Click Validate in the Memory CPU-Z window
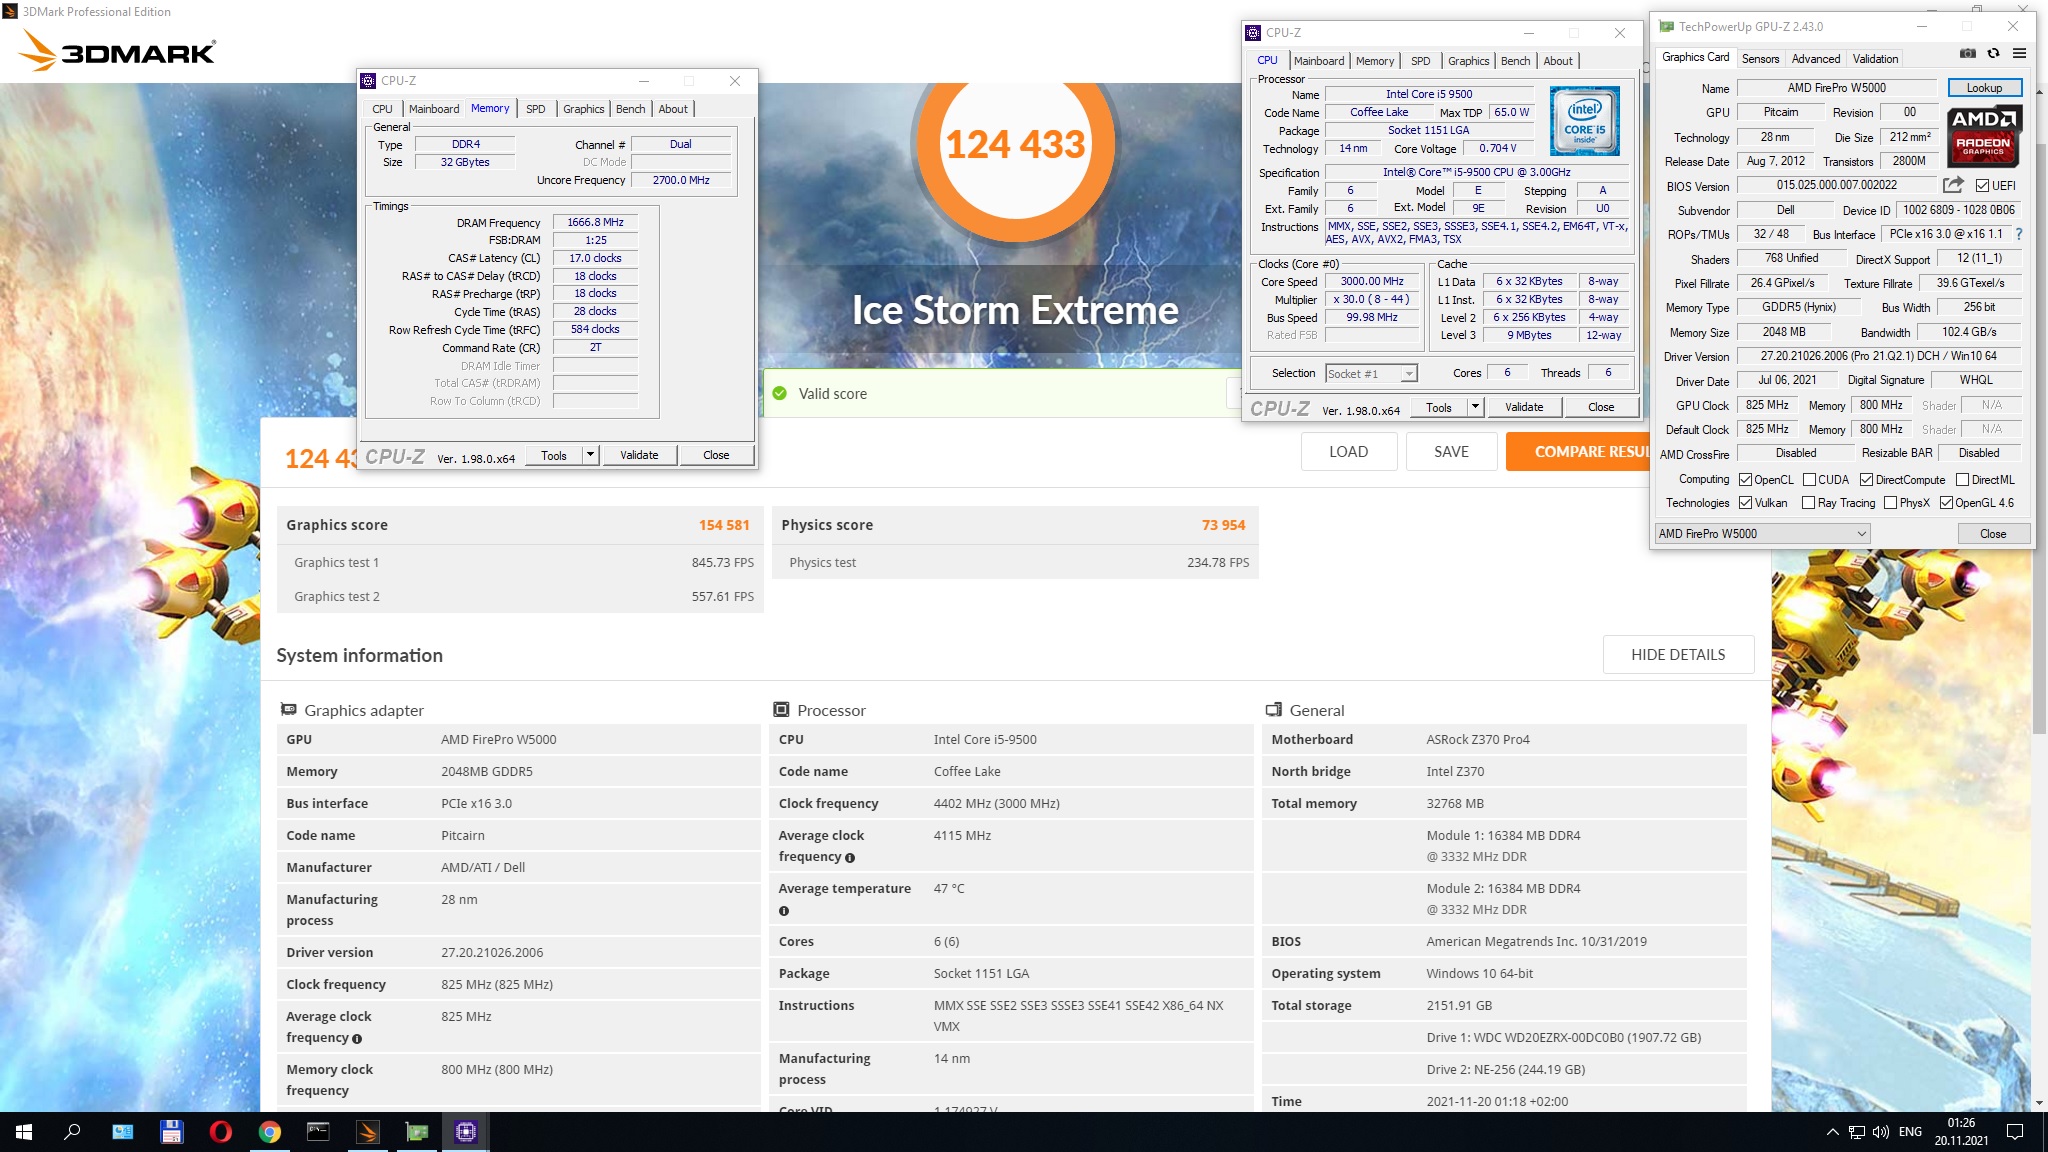The width and height of the screenshot is (2048, 1152). click(x=639, y=455)
